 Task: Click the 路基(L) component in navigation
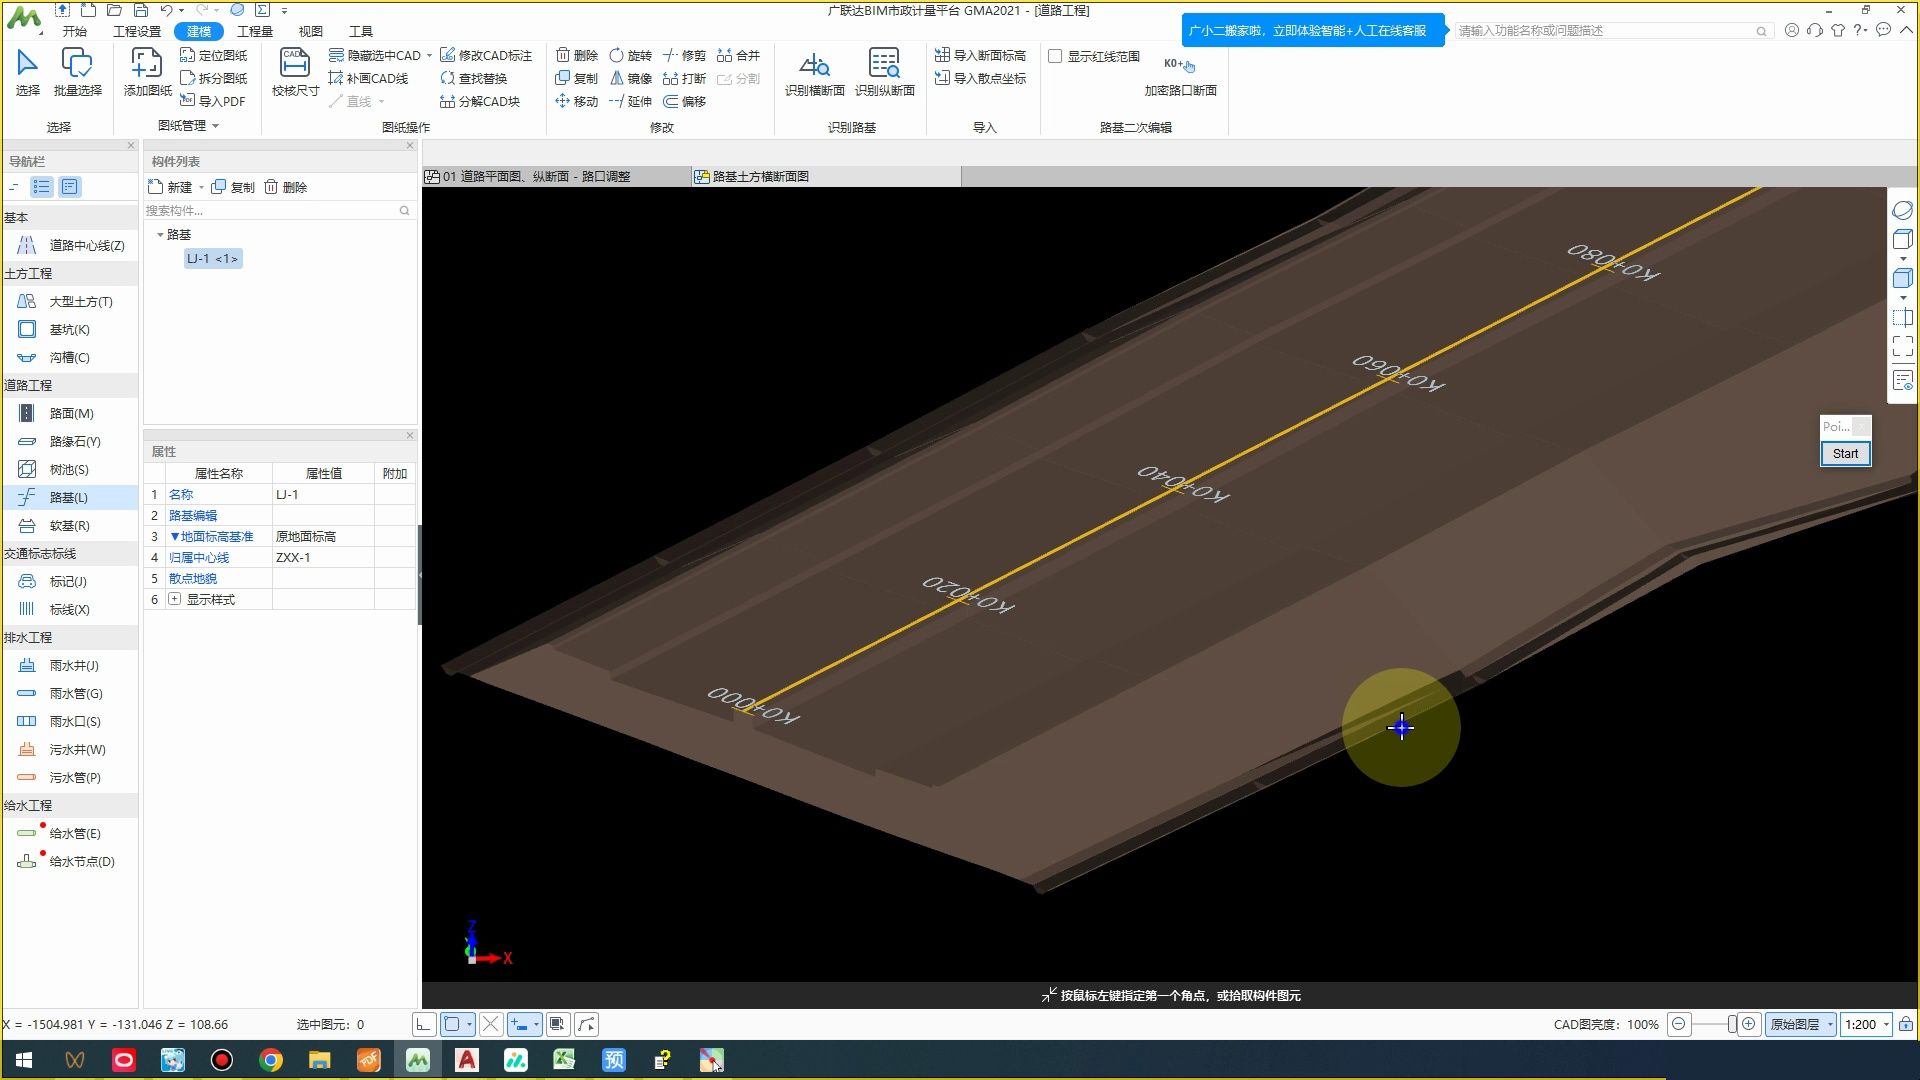68,497
